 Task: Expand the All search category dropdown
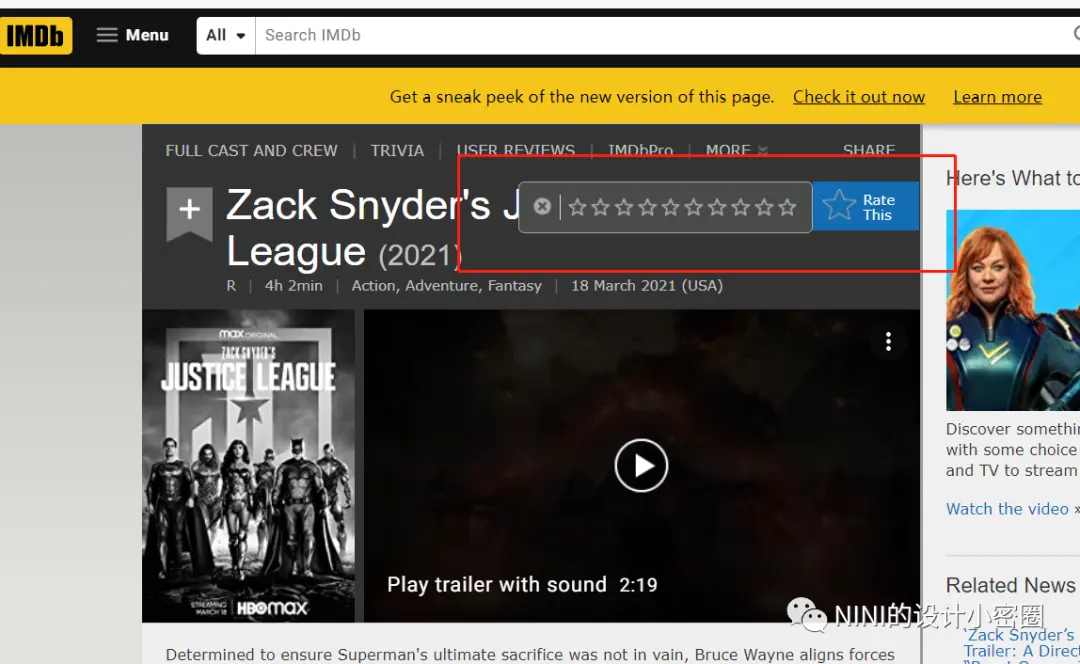[225, 35]
